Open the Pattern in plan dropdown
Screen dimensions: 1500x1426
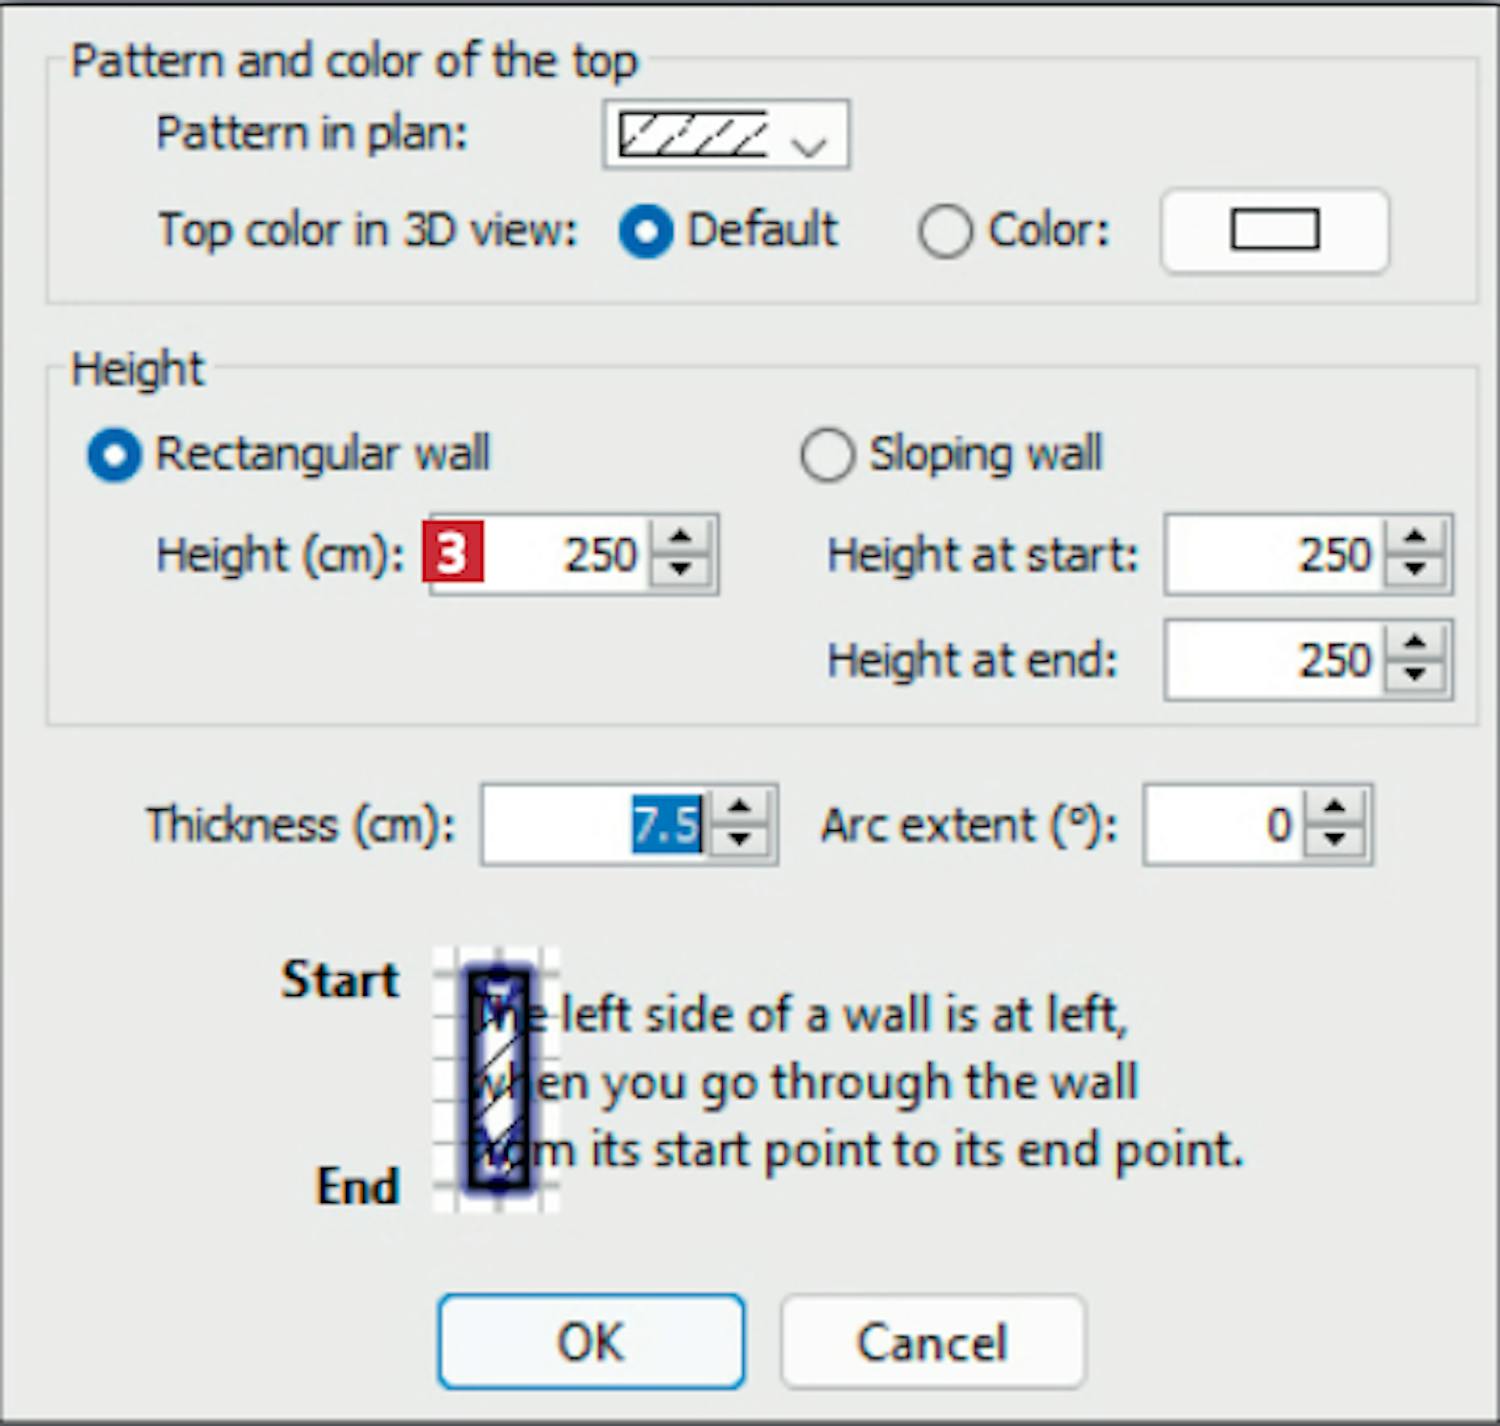click(726, 135)
